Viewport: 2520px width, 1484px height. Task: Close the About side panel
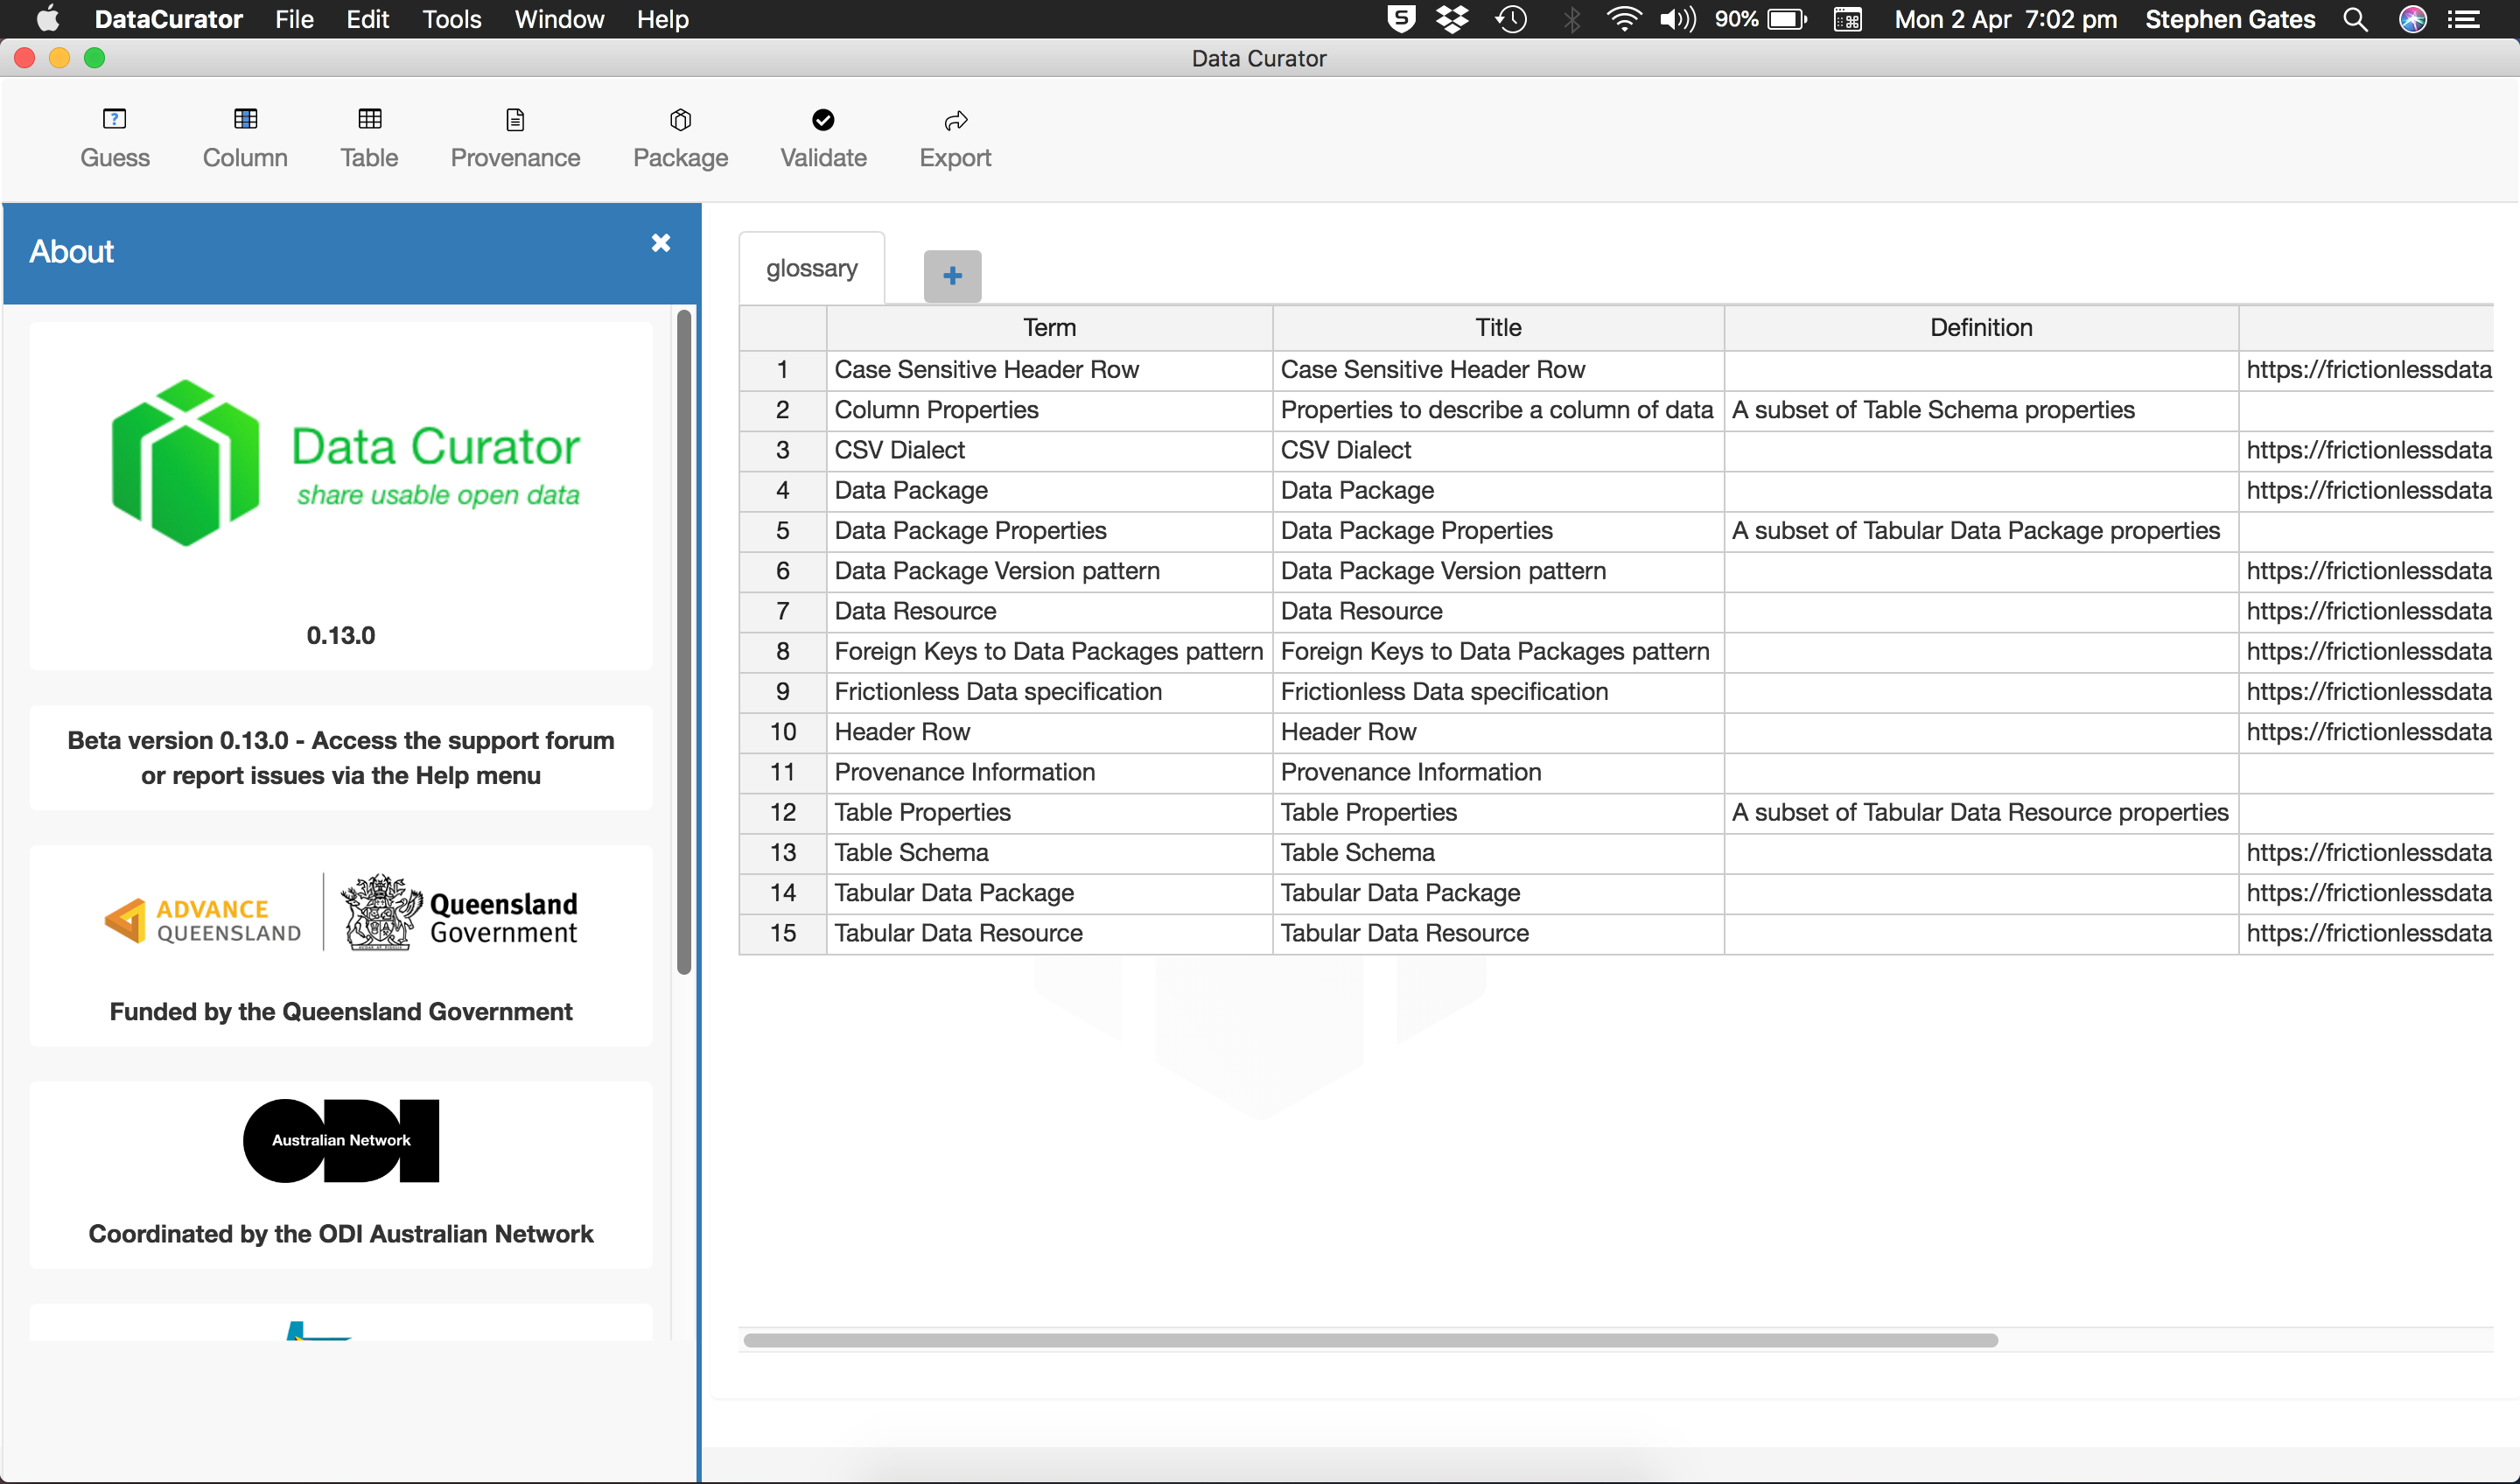[x=660, y=243]
